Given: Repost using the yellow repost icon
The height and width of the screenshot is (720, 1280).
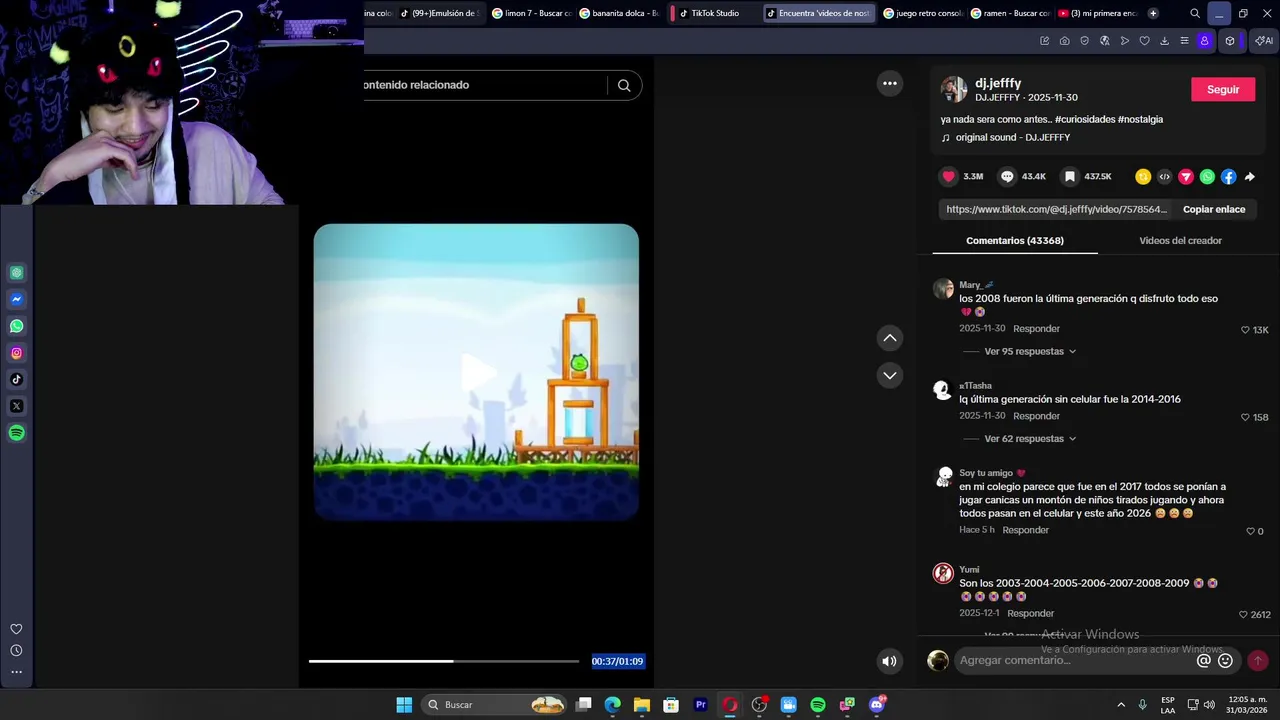Looking at the screenshot, I should coord(1143,176).
